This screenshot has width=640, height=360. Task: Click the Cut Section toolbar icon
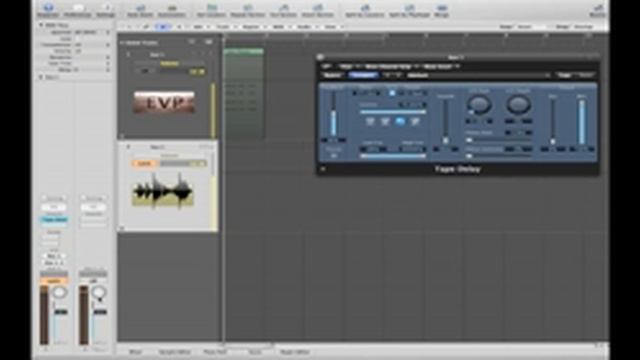click(x=283, y=10)
